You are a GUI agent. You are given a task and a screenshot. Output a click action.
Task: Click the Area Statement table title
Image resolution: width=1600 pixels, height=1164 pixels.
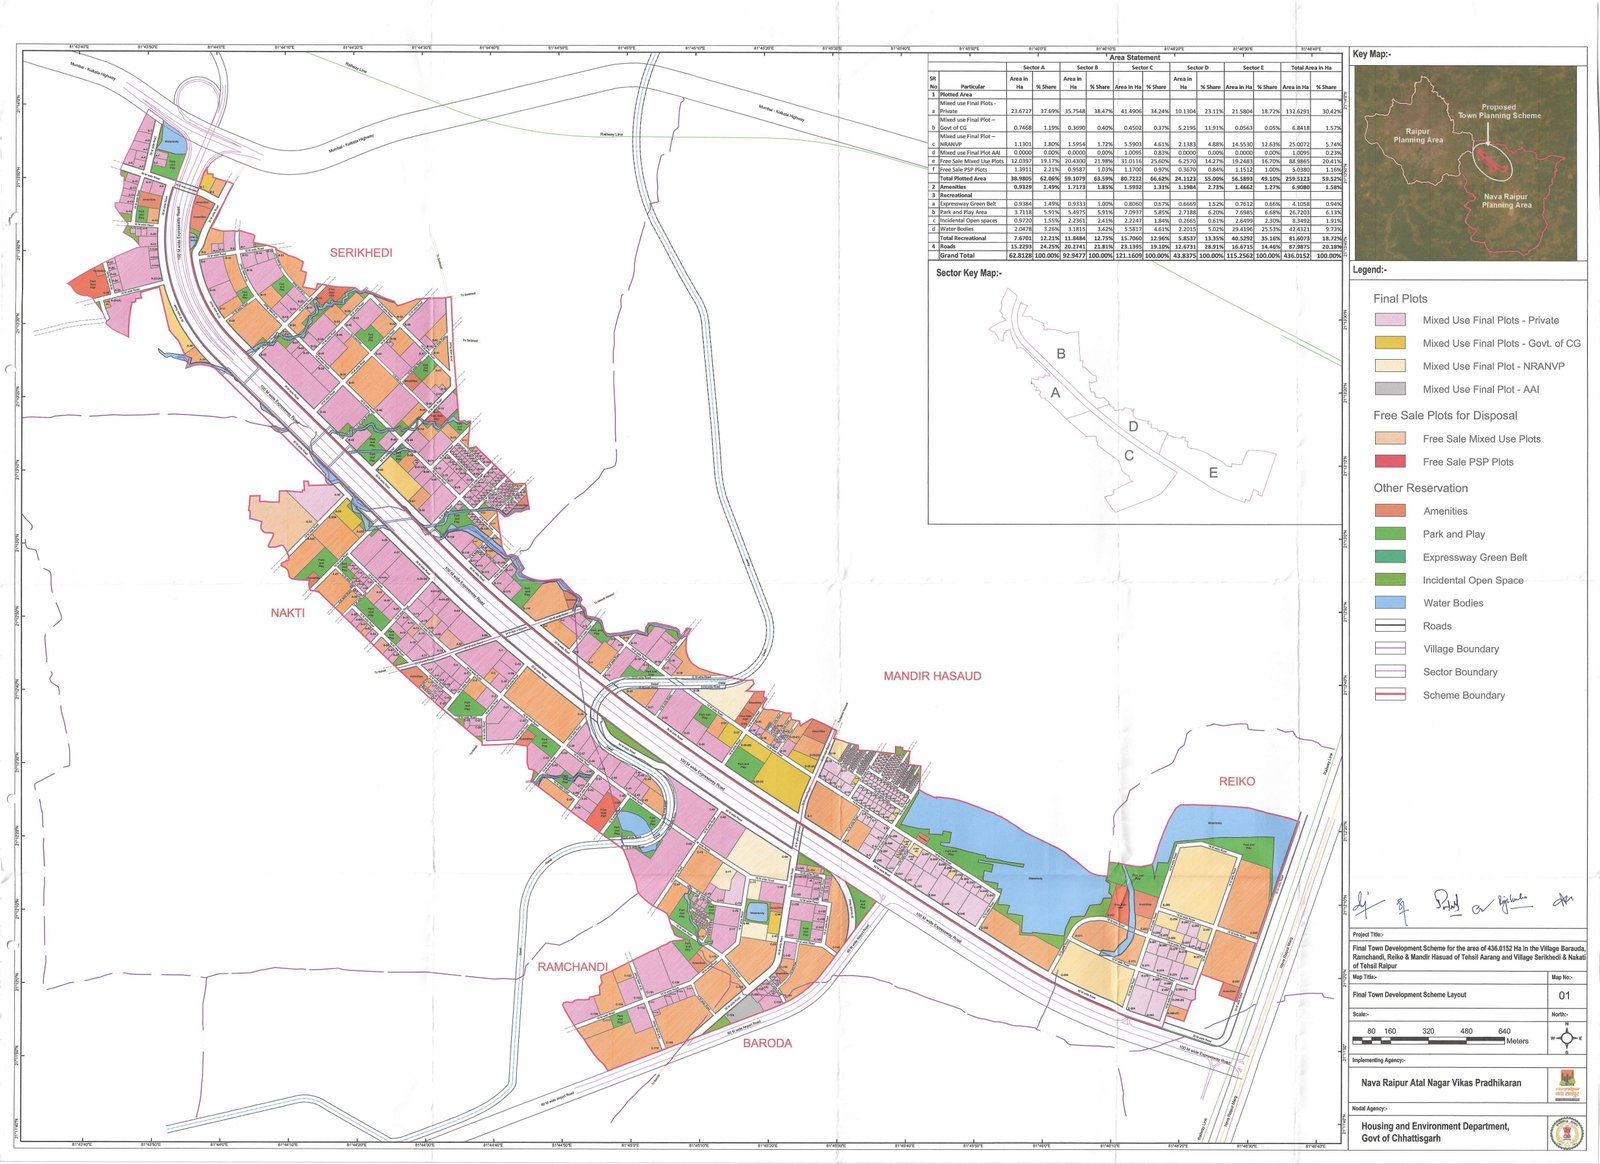1135,58
